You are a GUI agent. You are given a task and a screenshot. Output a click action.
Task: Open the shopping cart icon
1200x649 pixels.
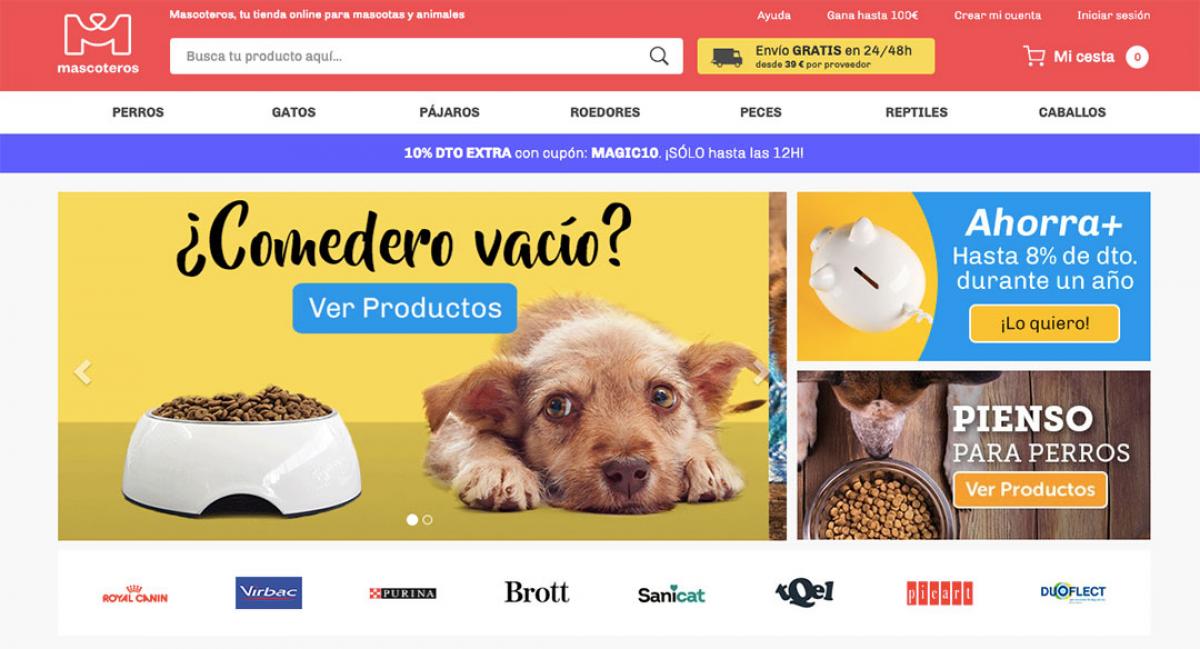[1034, 56]
